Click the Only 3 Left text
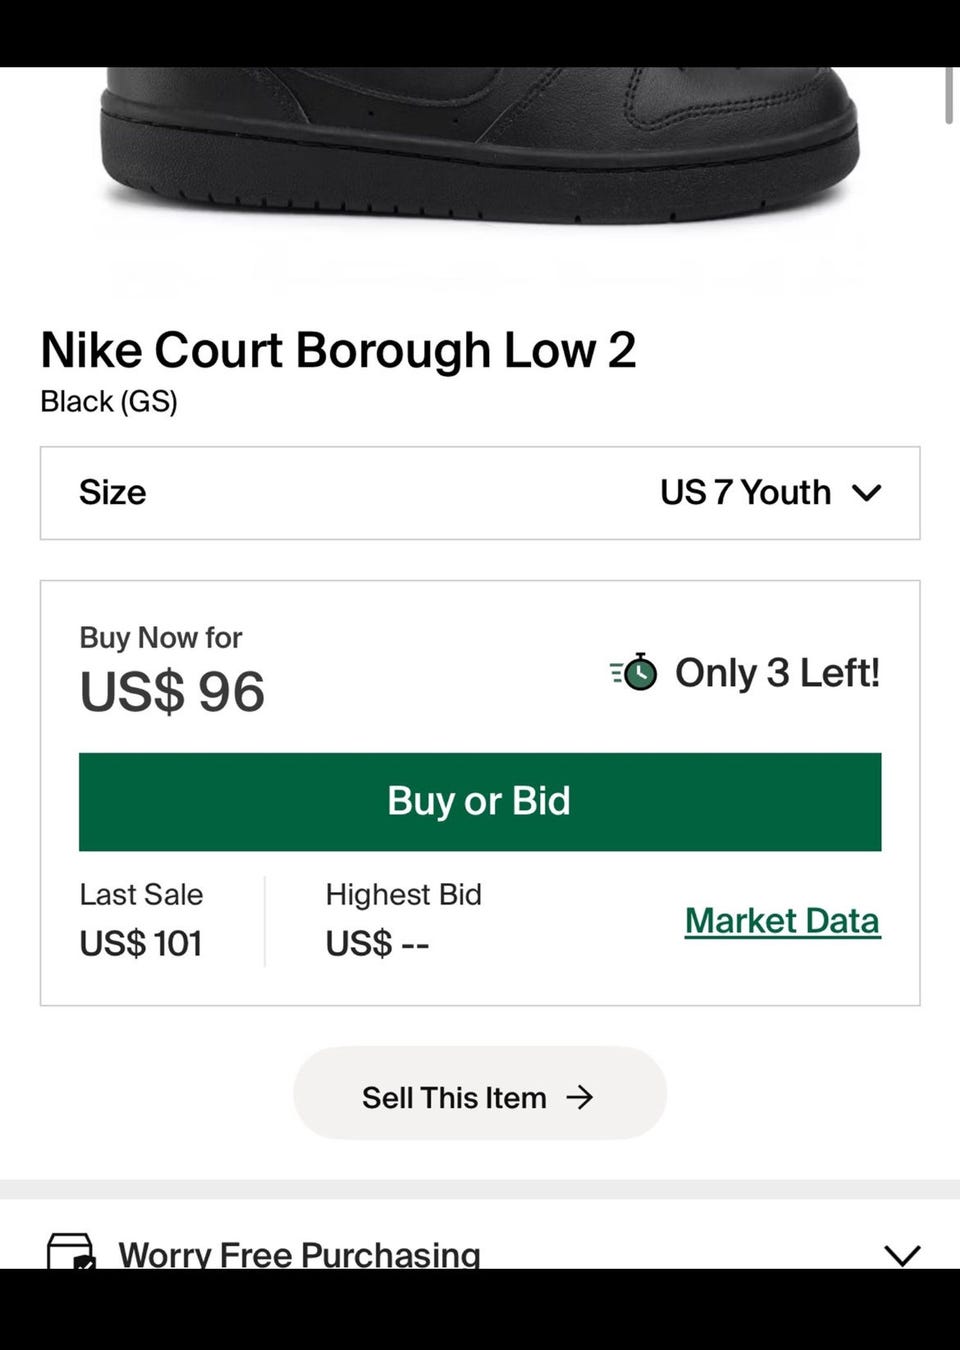This screenshot has height=1350, width=960. coord(777,673)
